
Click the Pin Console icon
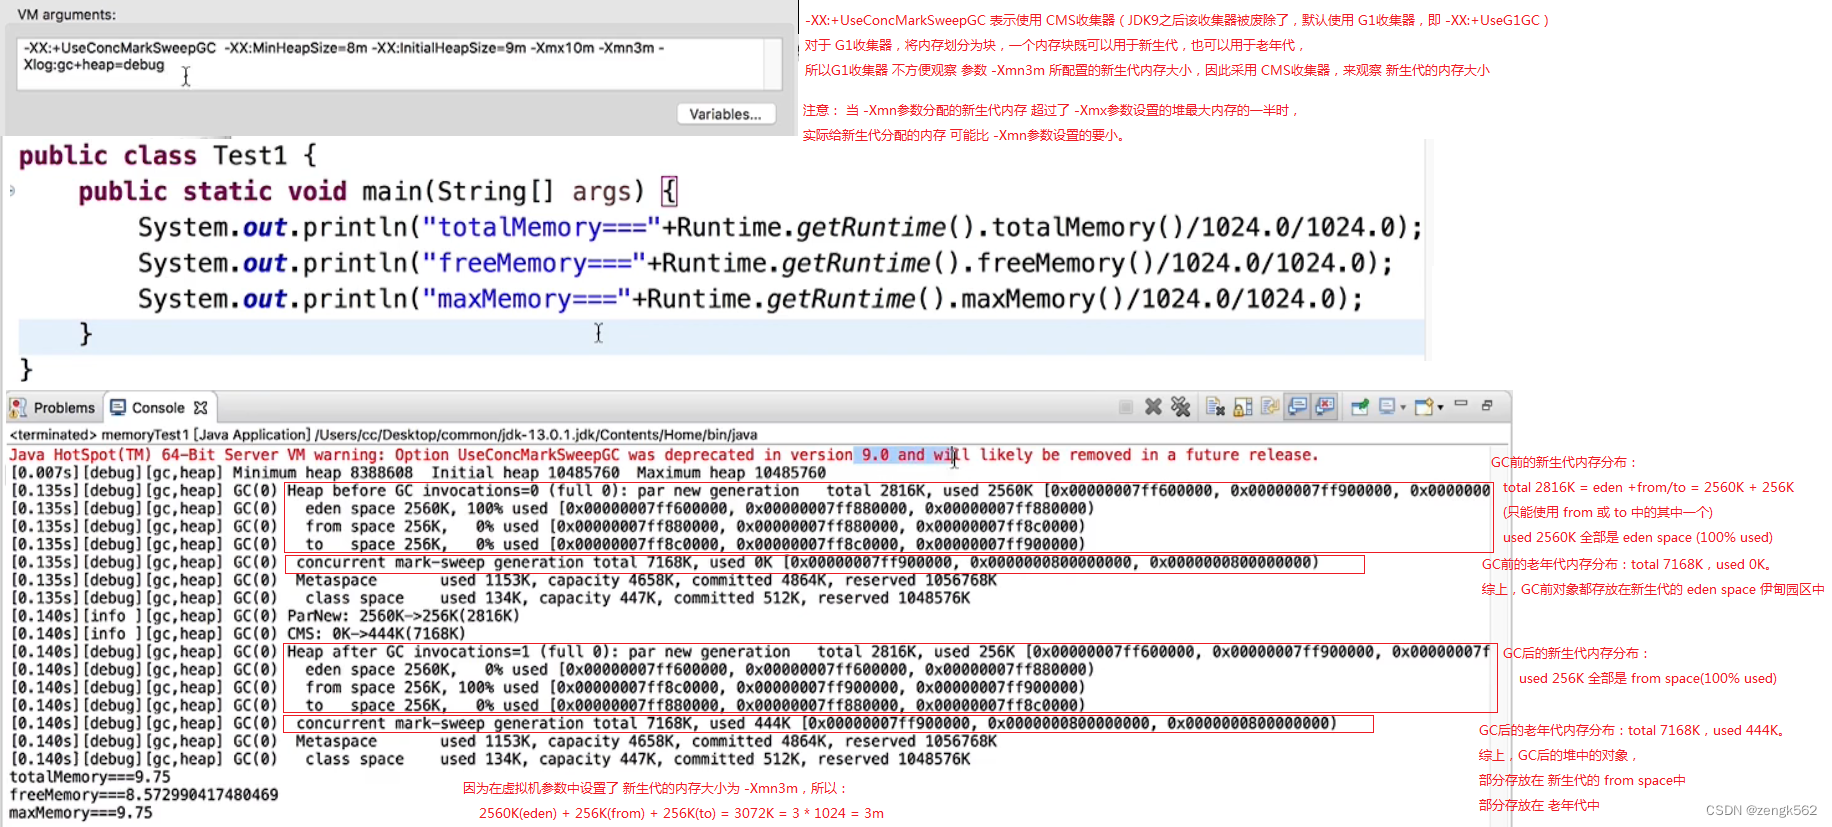coord(1360,407)
